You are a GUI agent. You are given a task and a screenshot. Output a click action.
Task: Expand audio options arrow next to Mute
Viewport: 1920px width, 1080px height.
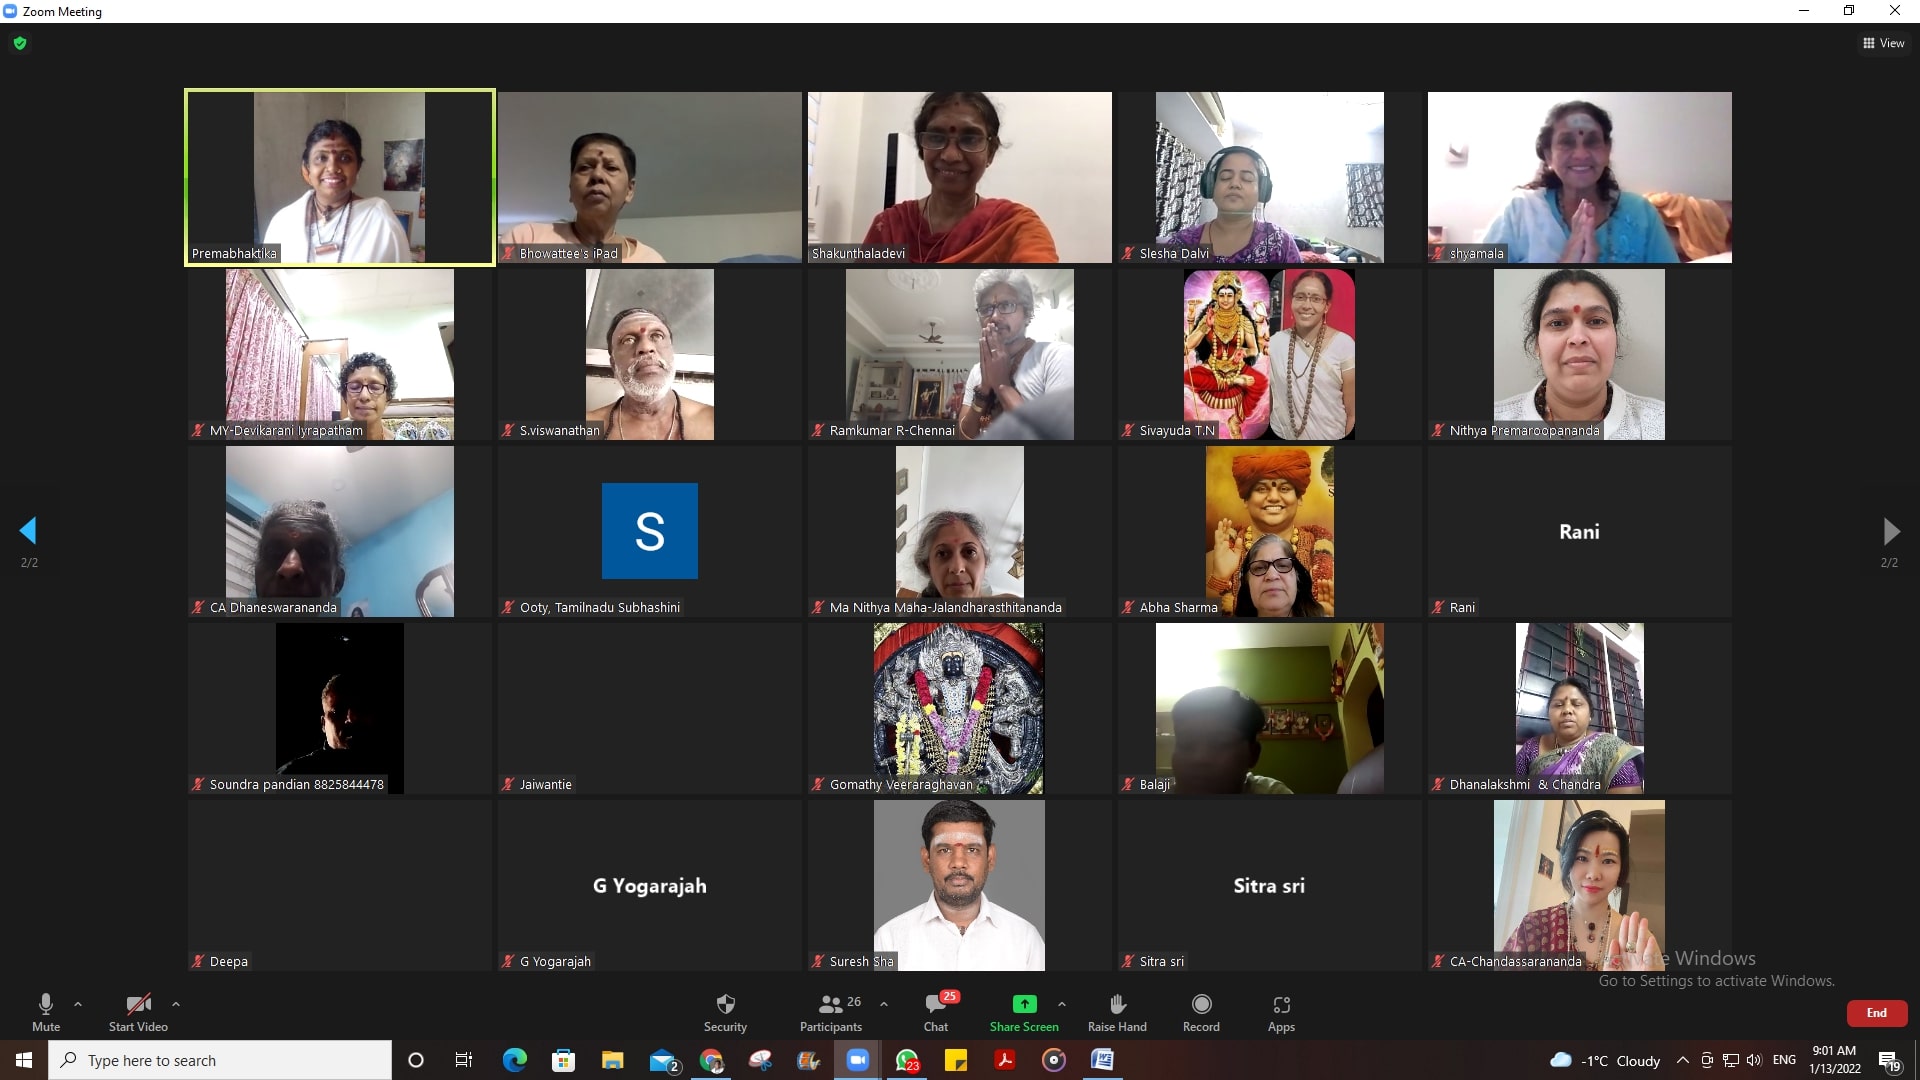point(78,1004)
